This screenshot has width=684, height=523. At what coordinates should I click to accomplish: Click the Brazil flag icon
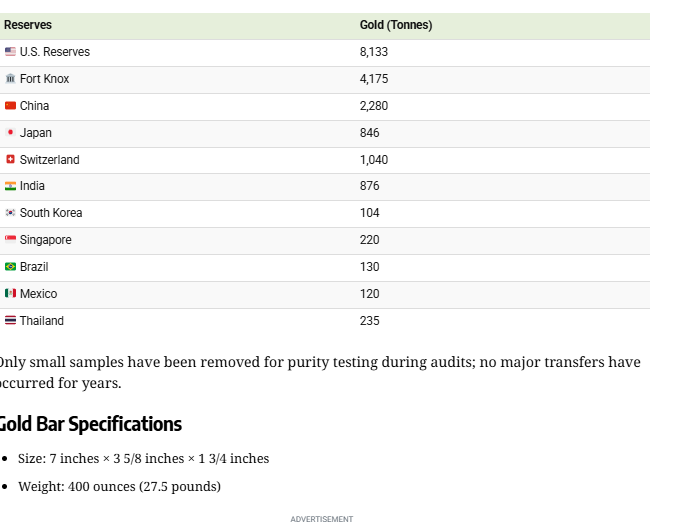pyautogui.click(x=10, y=267)
